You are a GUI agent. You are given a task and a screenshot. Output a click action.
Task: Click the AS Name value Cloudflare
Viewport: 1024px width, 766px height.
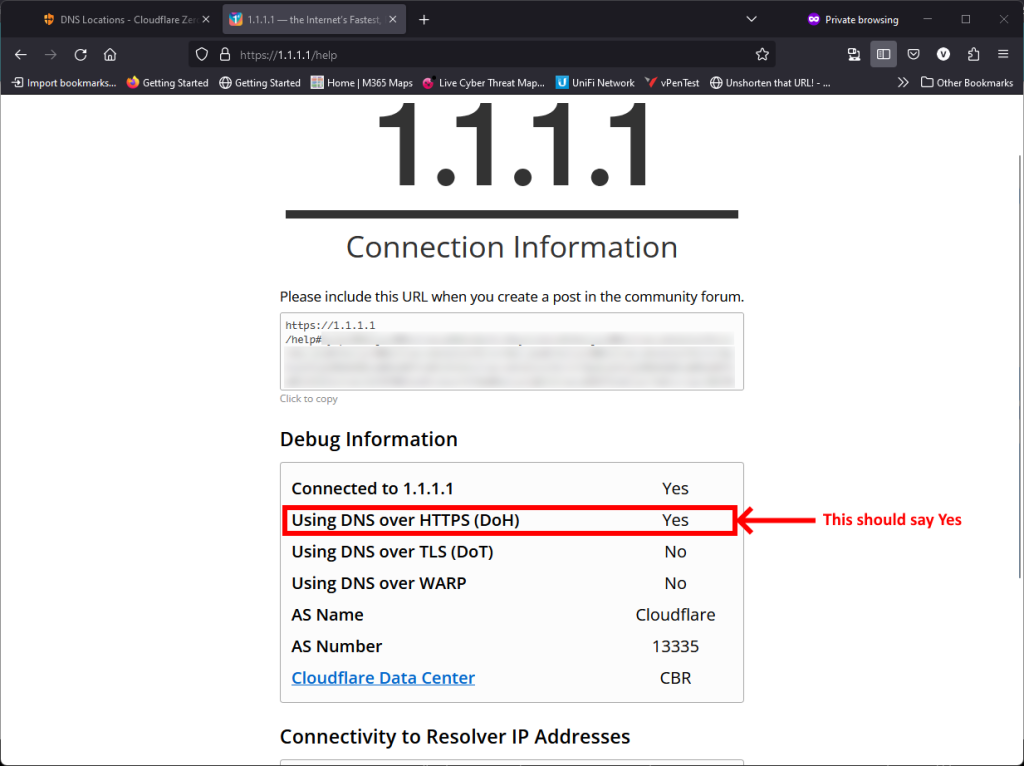pyautogui.click(x=675, y=614)
